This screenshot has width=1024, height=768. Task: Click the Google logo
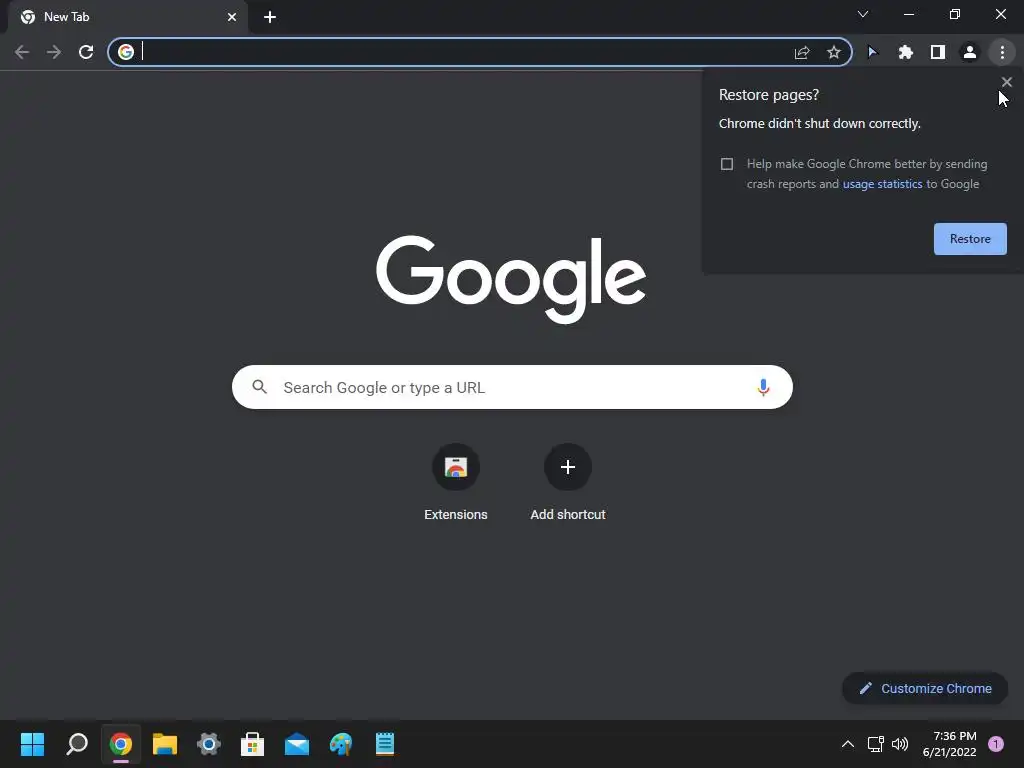click(x=511, y=280)
